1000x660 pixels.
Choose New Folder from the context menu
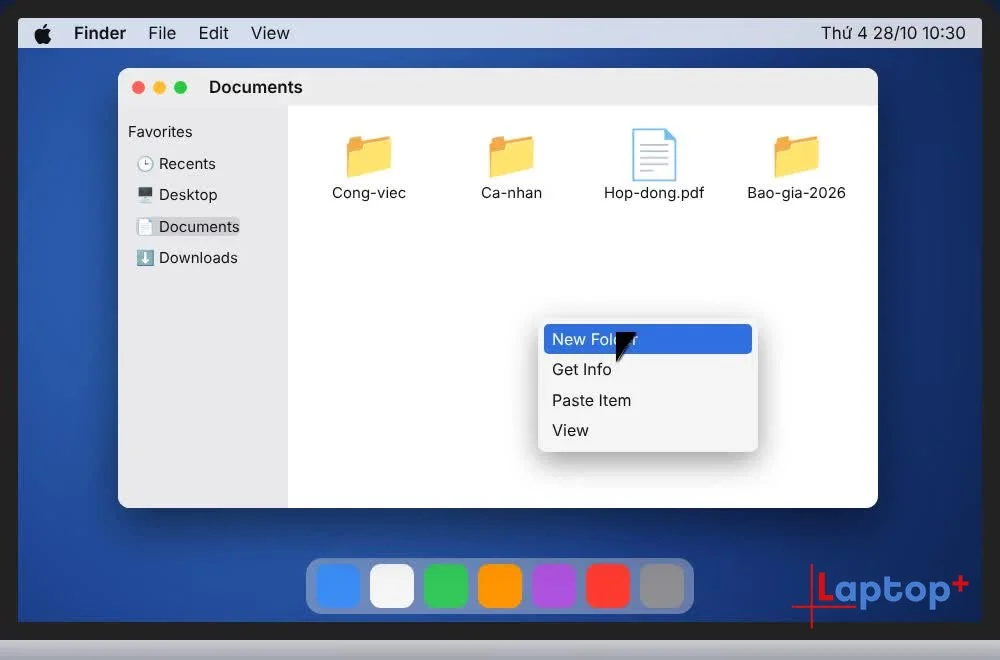pos(648,339)
